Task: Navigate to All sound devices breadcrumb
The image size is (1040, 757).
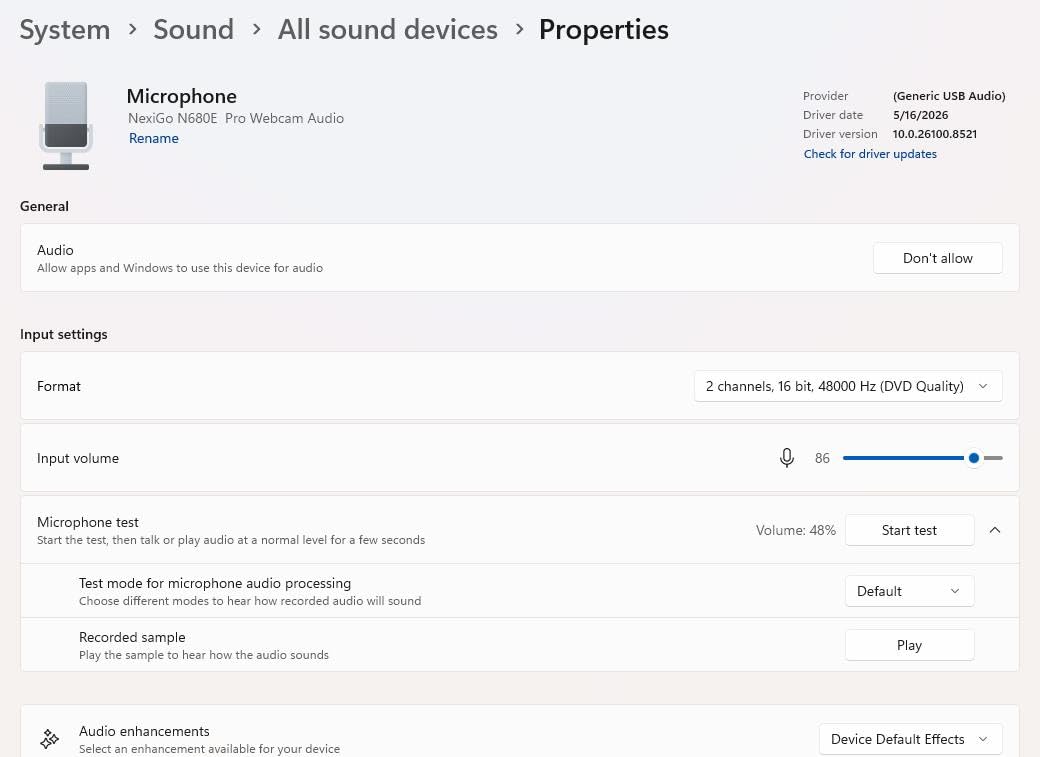Action: (387, 30)
